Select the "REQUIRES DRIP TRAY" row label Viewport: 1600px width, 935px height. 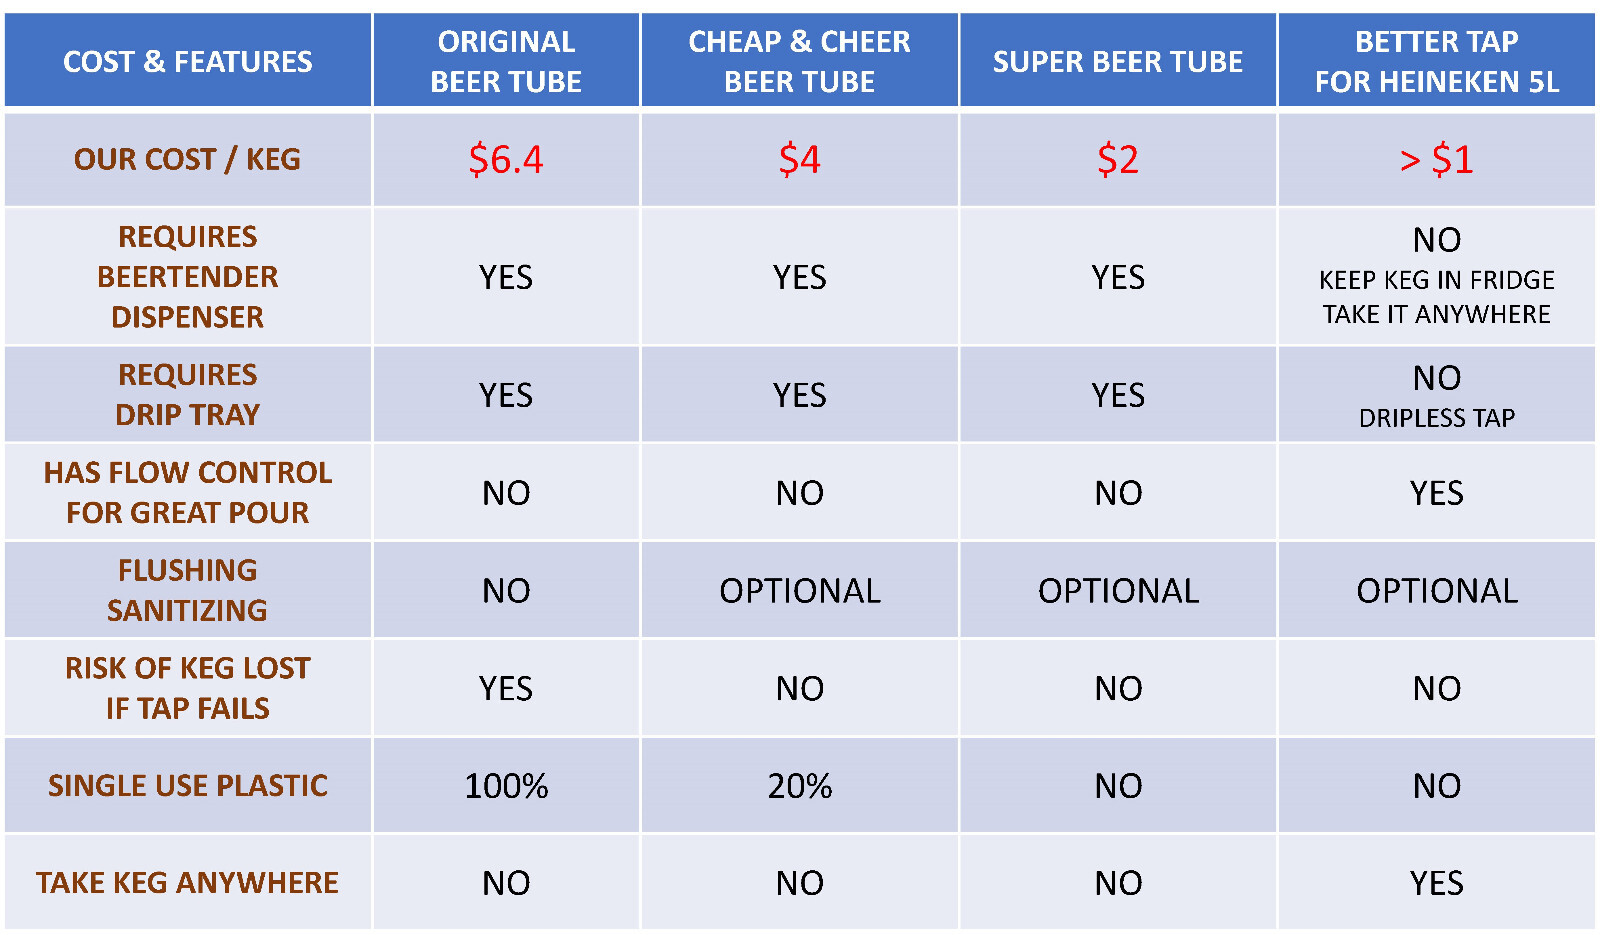click(x=187, y=394)
